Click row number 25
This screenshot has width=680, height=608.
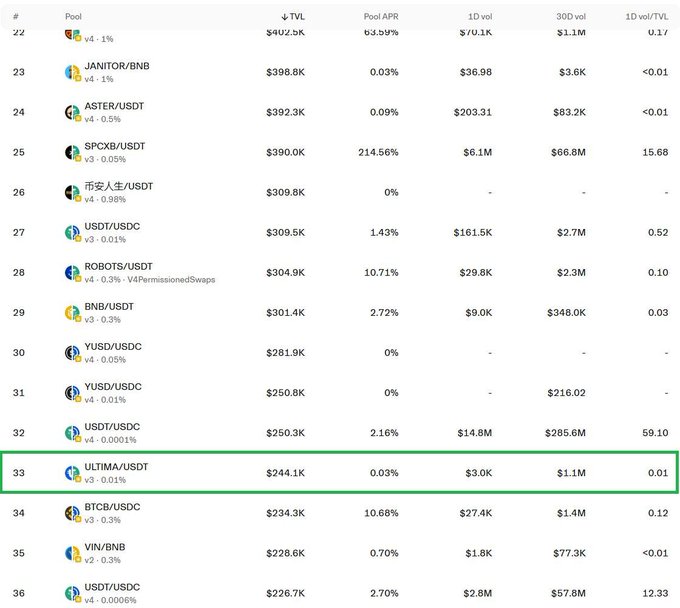point(19,152)
